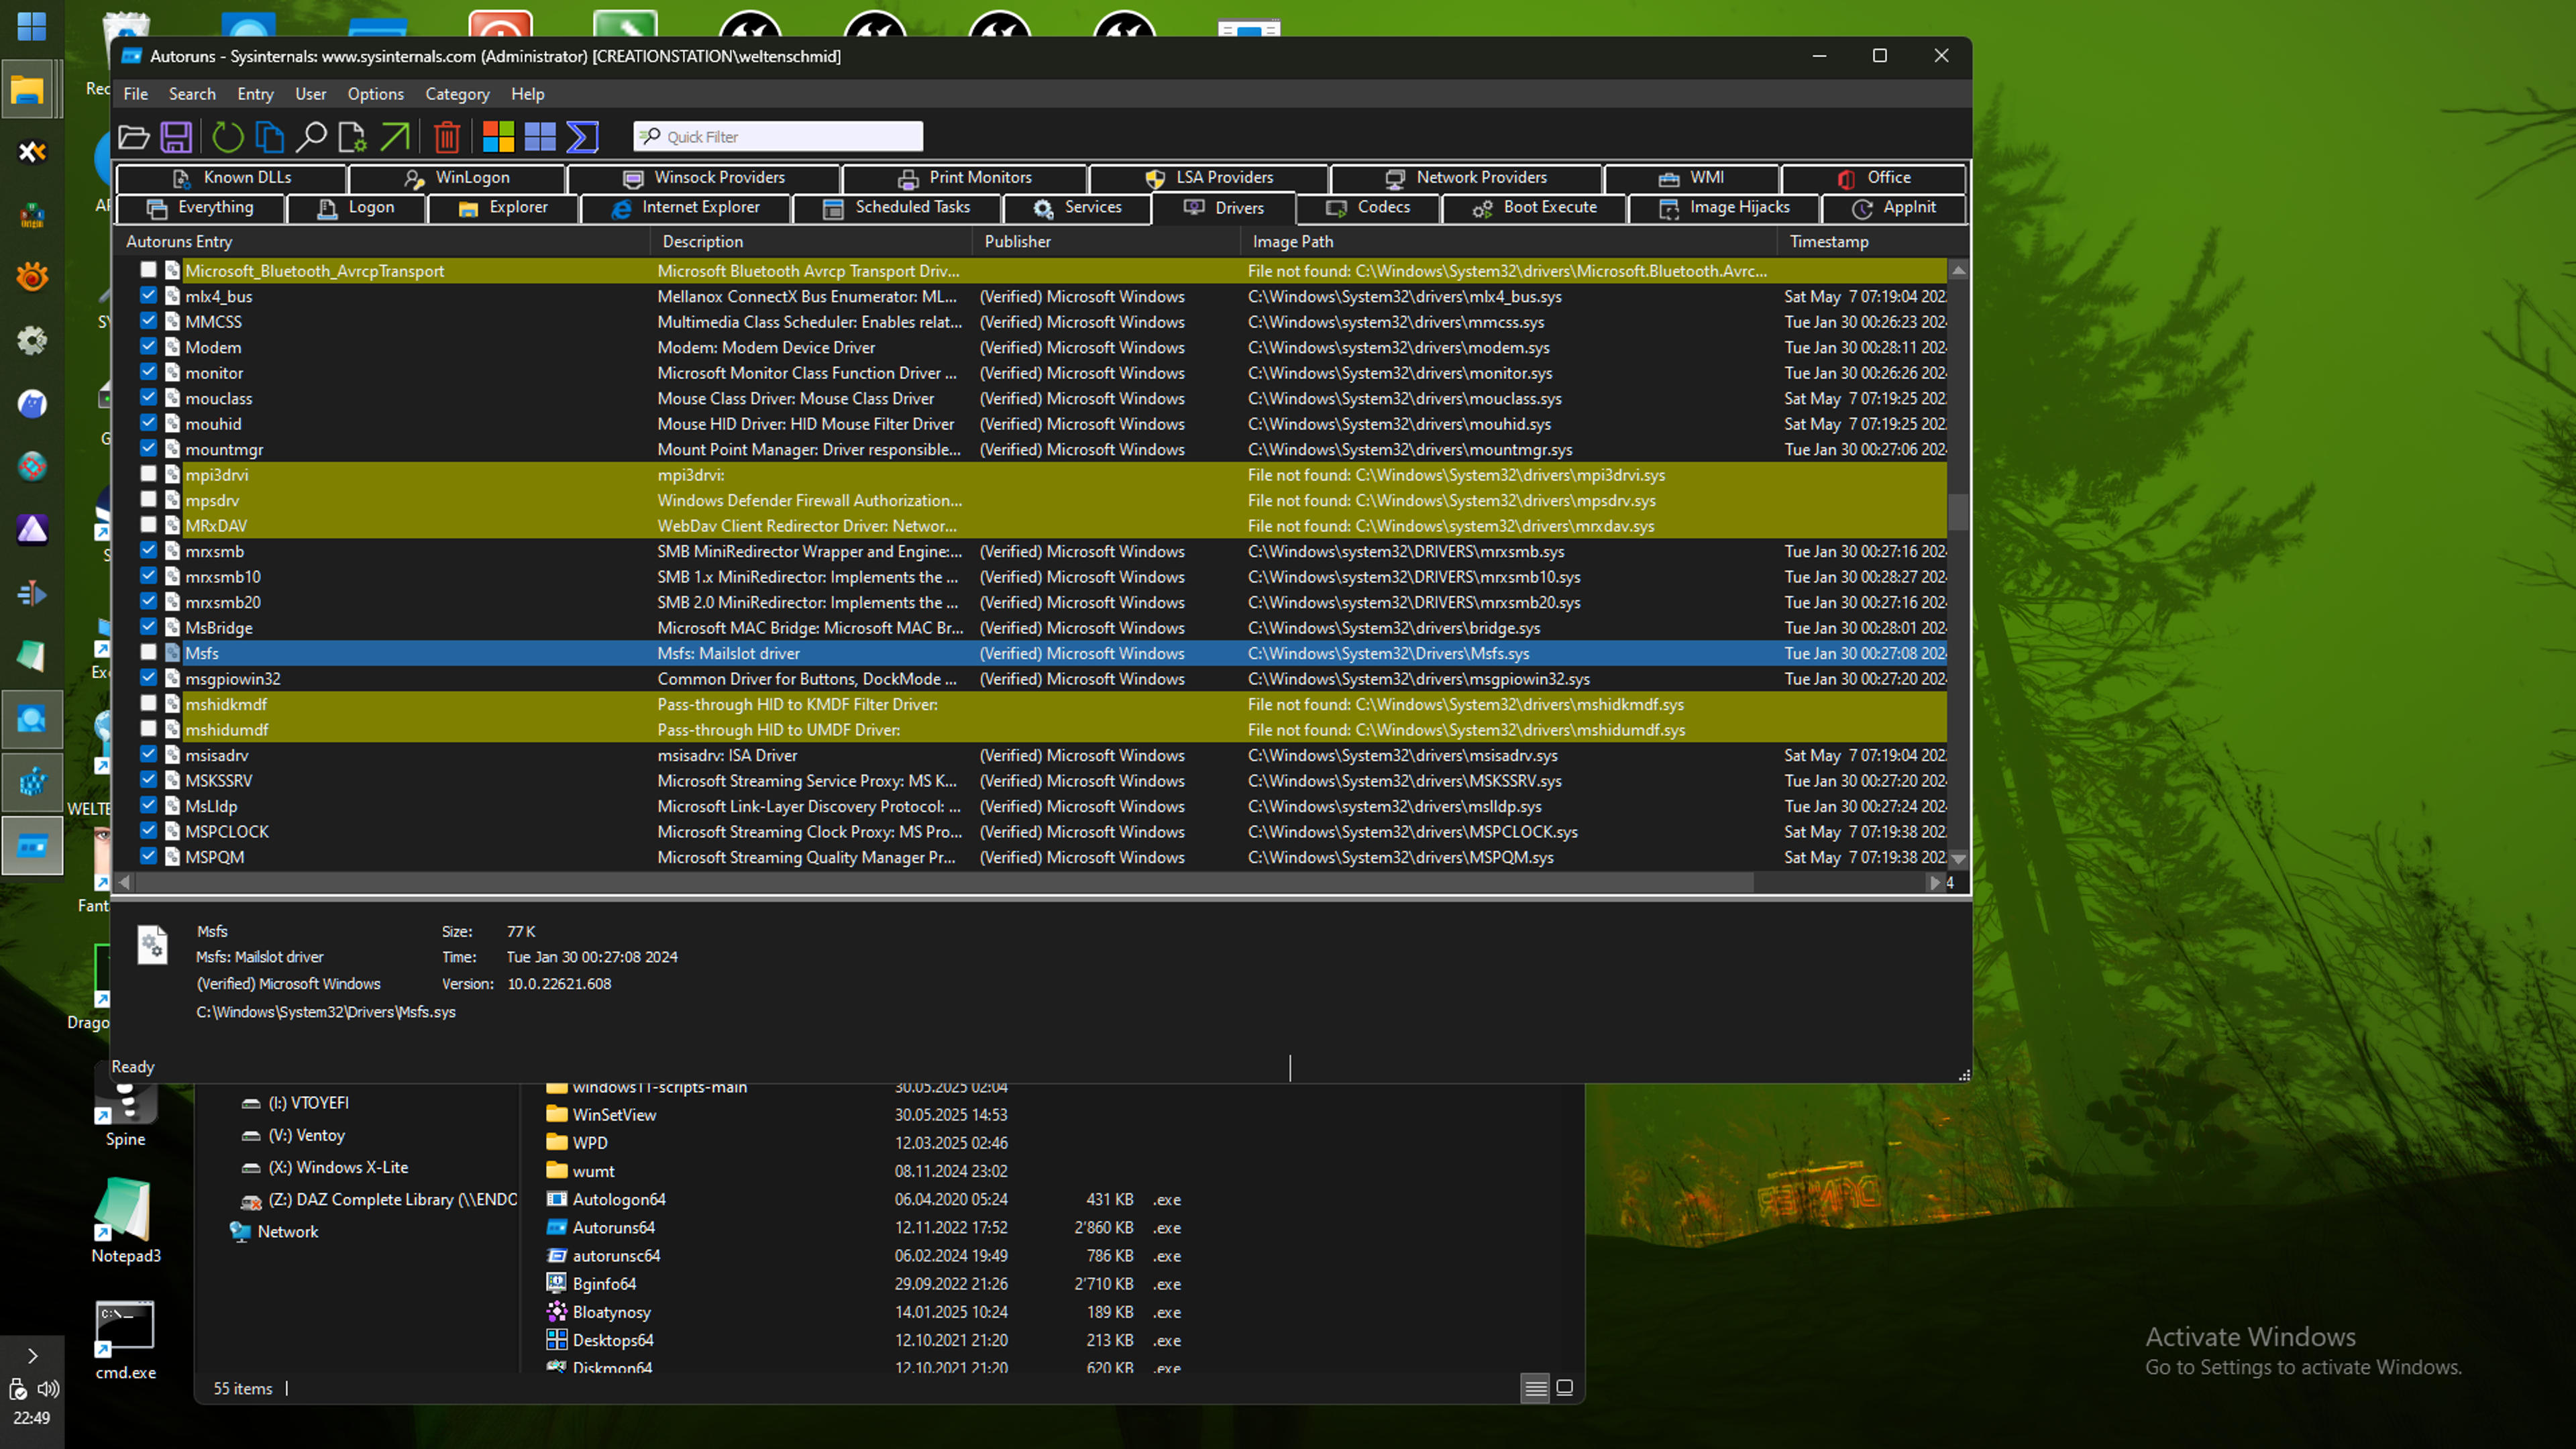Expand the taskbar hidden icons chevron
Screen dimensions: 2576x1449
point(32,1356)
